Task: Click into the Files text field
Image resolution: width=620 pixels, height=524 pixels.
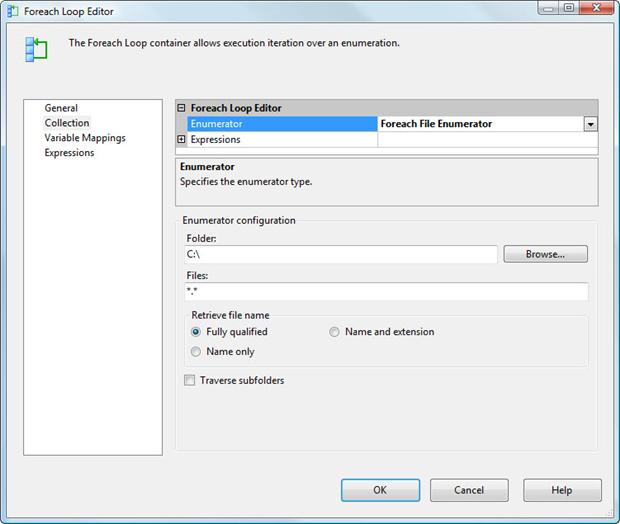Action: [x=386, y=292]
